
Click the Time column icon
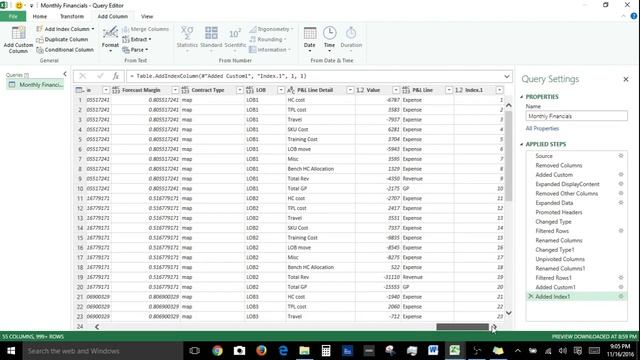[329, 33]
